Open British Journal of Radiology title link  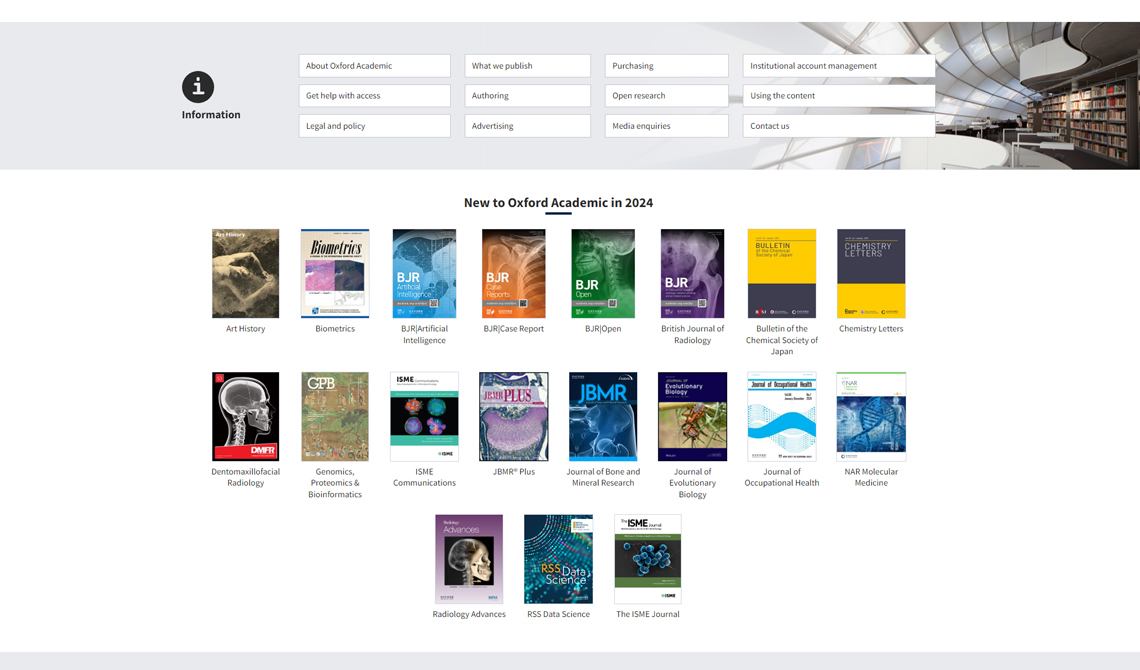pyautogui.click(x=693, y=334)
